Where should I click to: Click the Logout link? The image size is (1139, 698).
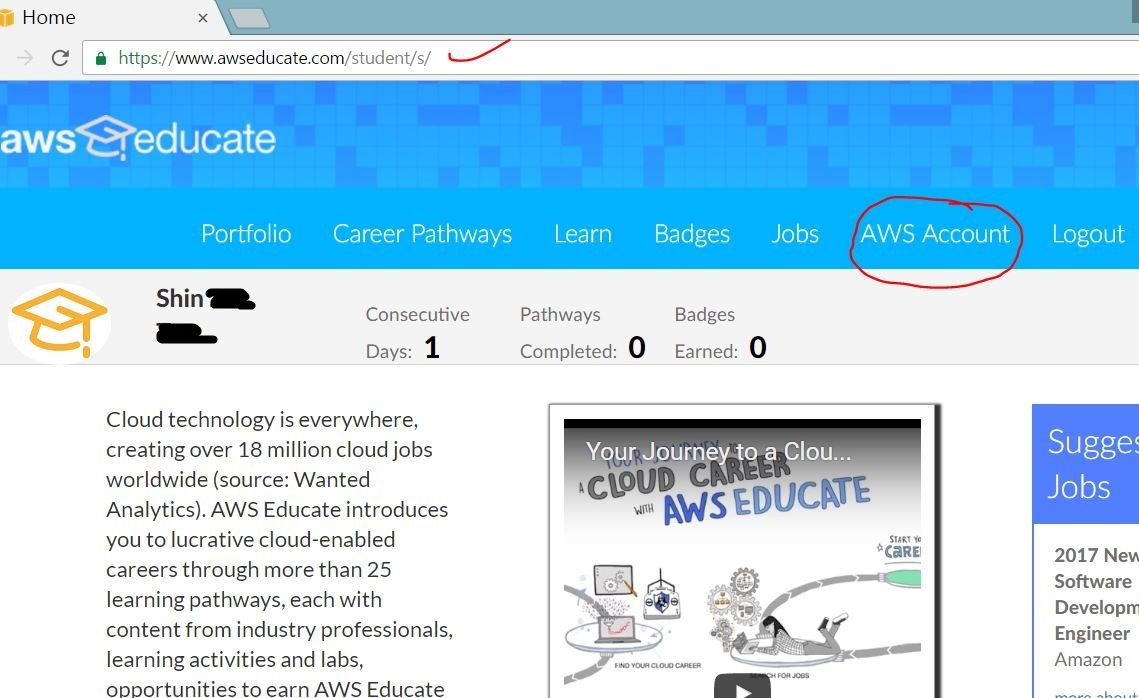tap(1087, 233)
